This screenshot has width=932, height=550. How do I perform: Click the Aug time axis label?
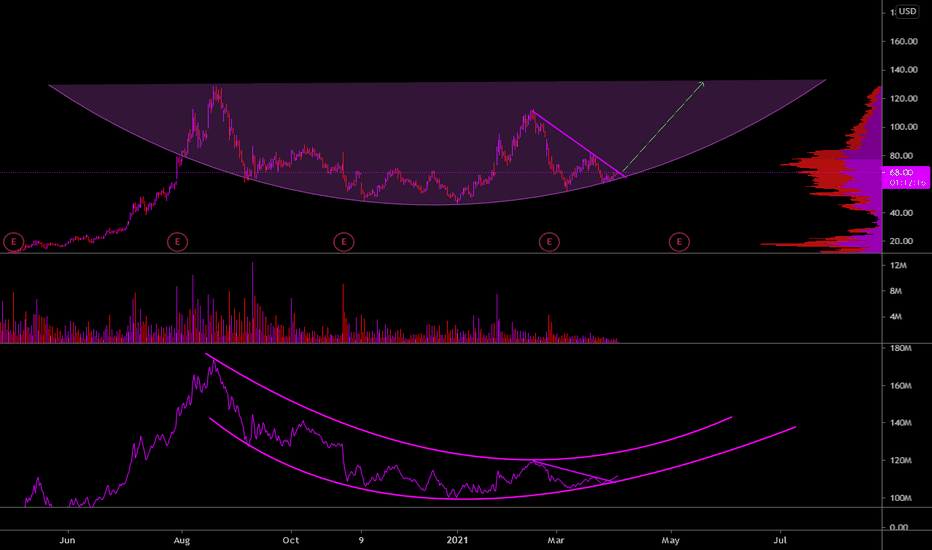(x=181, y=540)
